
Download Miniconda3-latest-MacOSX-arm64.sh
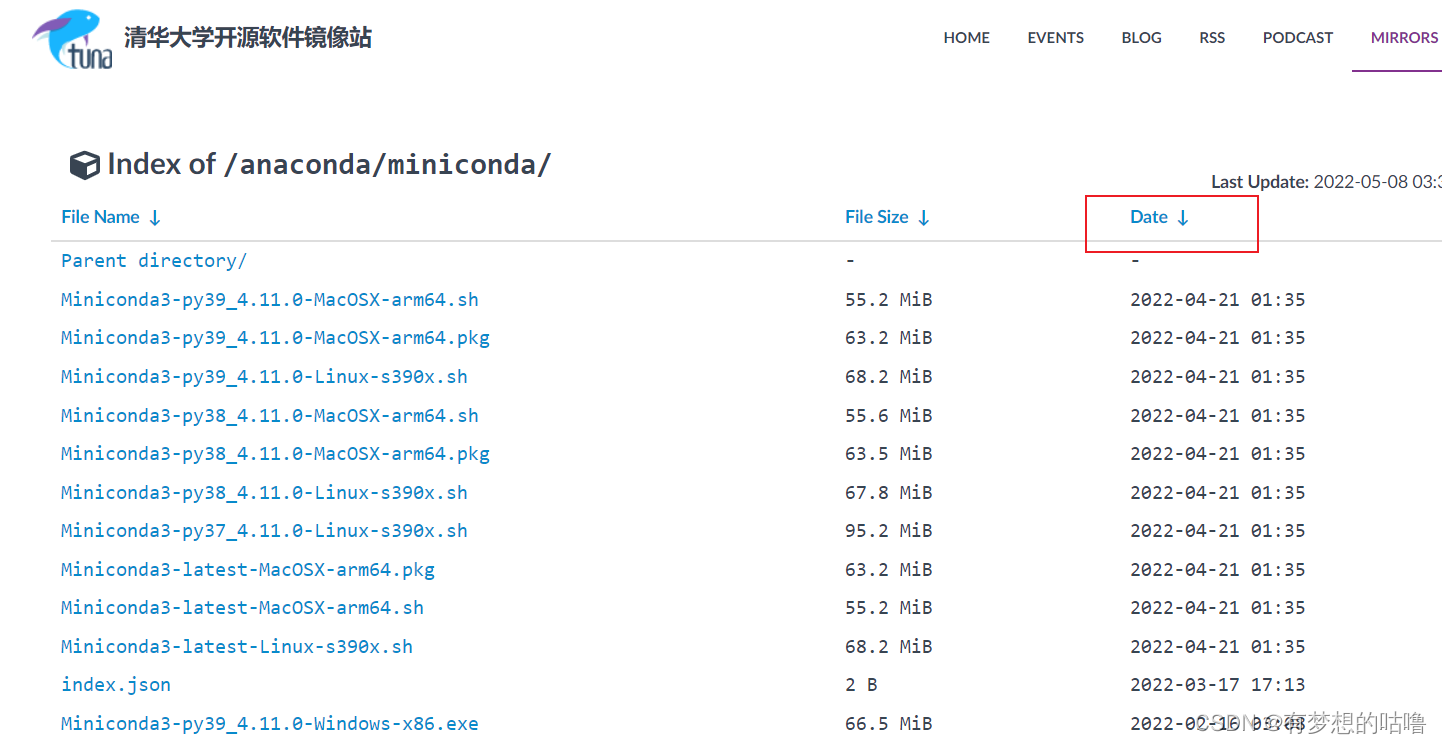[242, 608]
